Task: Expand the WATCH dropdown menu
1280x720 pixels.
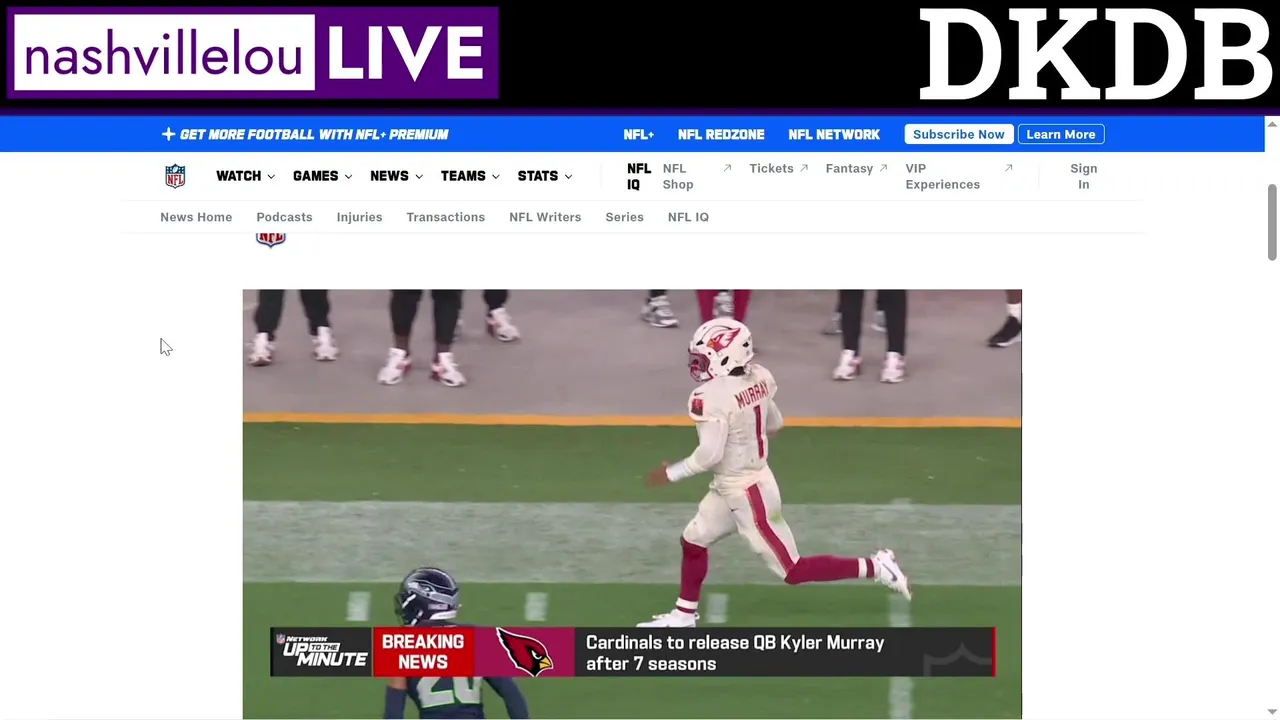Action: coord(245,176)
